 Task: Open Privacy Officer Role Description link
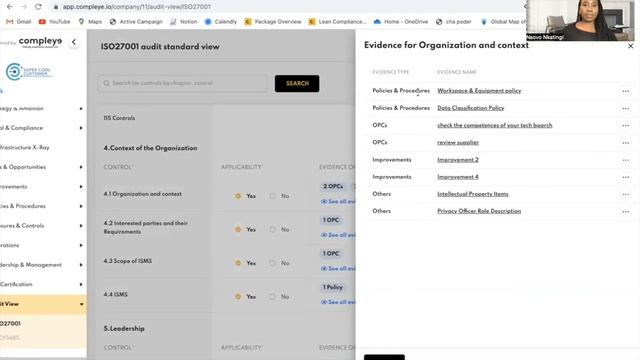pos(479,211)
